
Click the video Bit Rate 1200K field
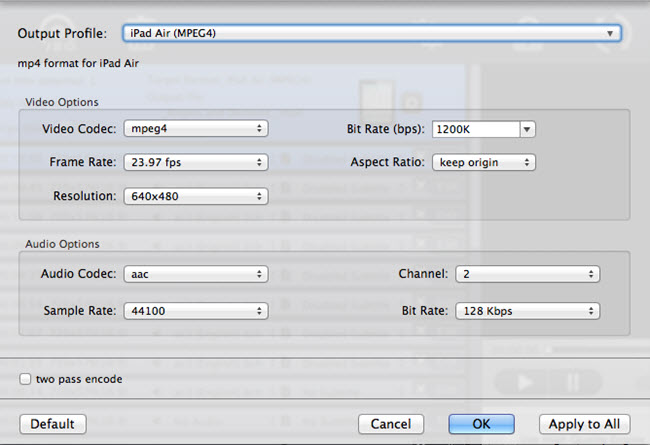(x=476, y=129)
